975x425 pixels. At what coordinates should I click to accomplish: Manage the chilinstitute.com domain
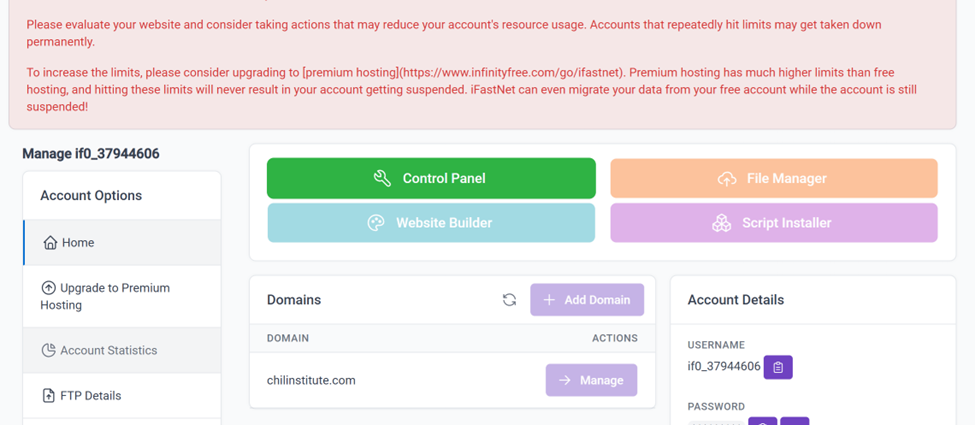coord(591,380)
